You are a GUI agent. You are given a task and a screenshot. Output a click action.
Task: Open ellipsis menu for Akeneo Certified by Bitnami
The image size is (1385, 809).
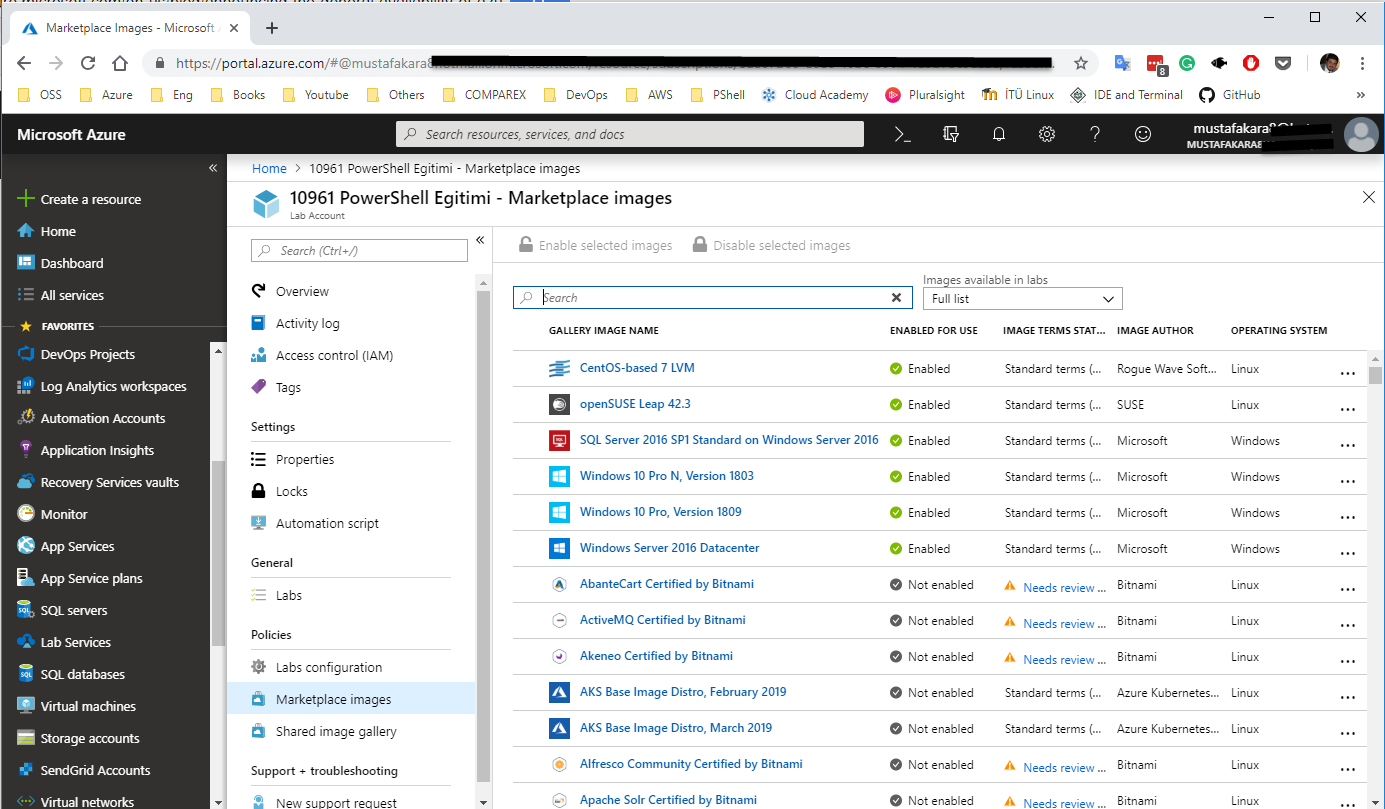(1348, 660)
